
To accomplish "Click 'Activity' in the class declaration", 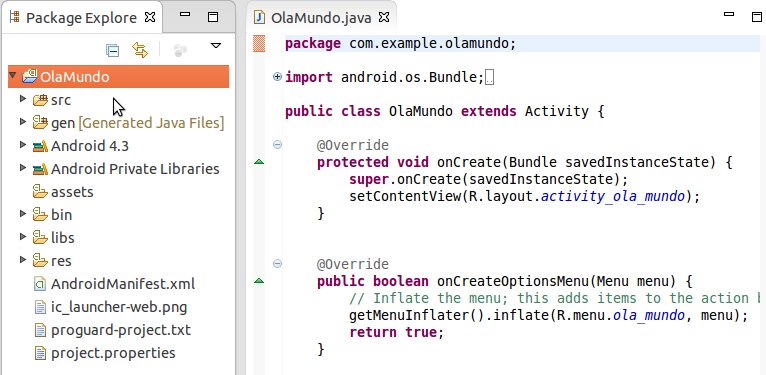I will (x=557, y=111).
